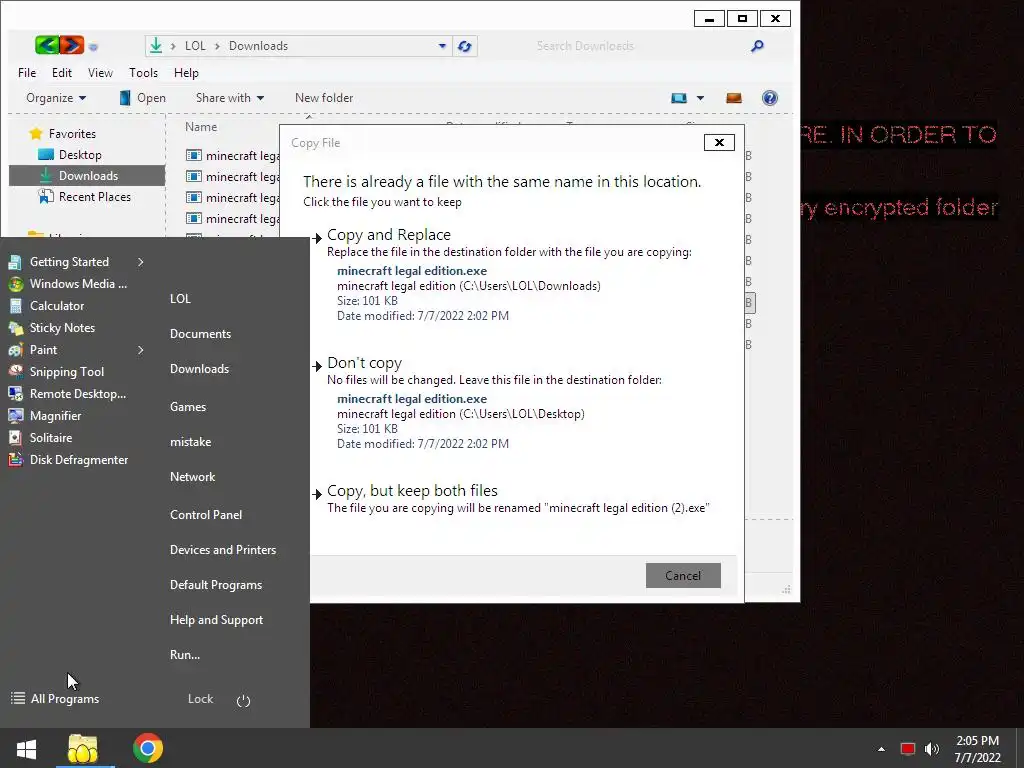Open the Organize dropdown
The height and width of the screenshot is (768, 1024).
[x=56, y=98]
